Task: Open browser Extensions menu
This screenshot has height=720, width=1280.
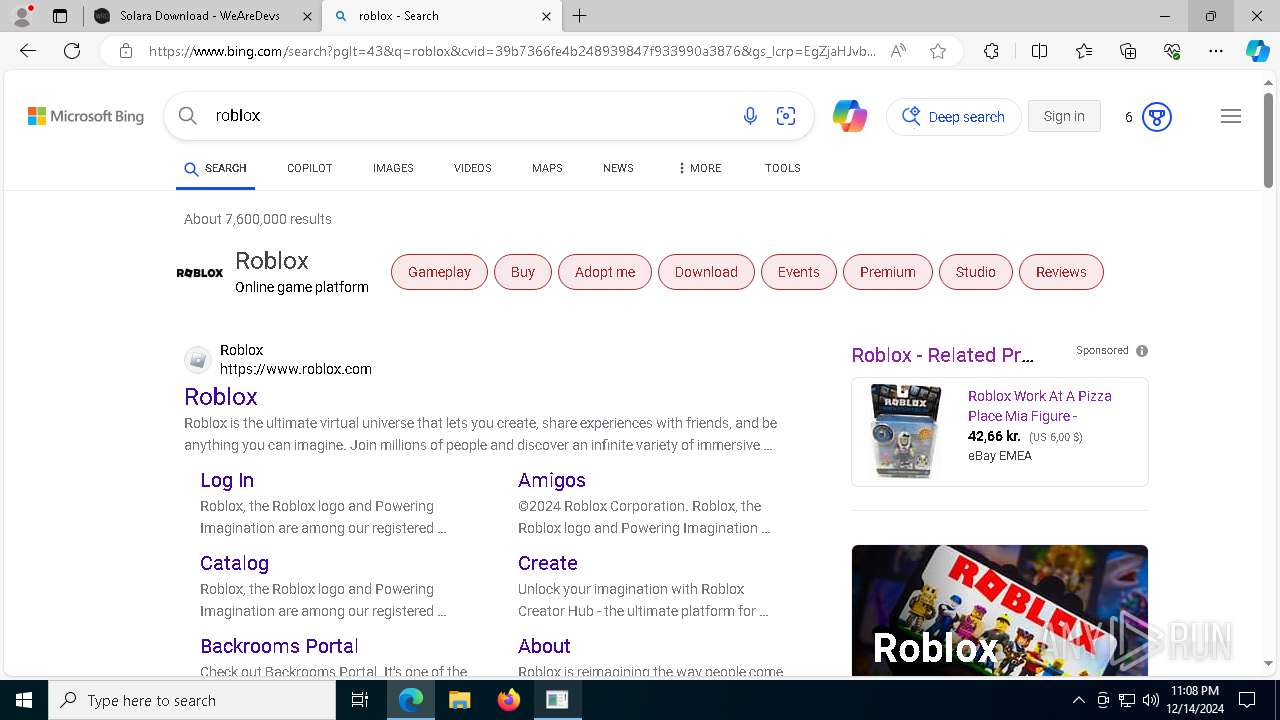Action: click(991, 51)
